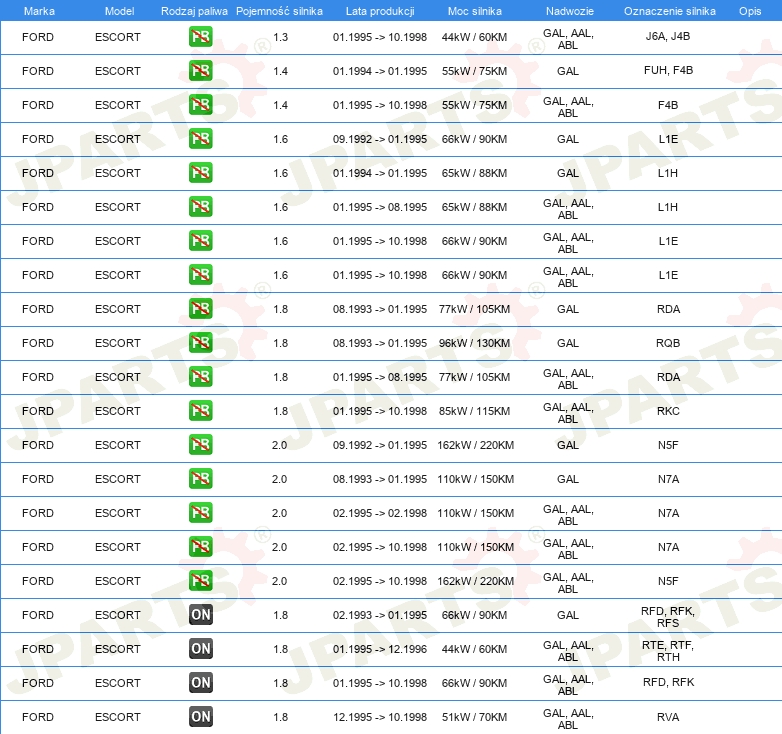The image size is (782, 734).
Task: Click engine code RFD, RFK, RFS
Action: (x=668, y=617)
